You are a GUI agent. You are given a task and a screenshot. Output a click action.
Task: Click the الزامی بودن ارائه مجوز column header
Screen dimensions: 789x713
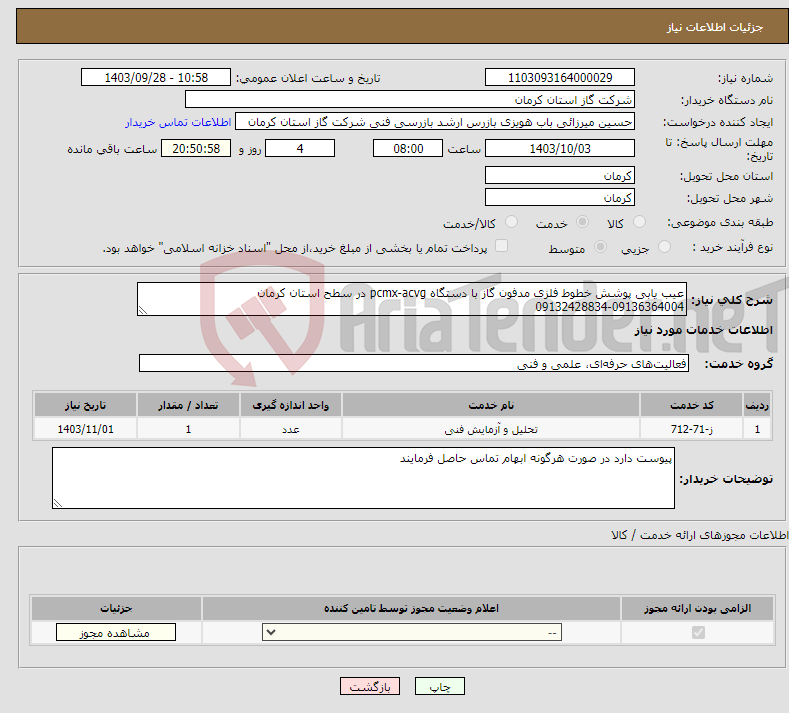pos(697,608)
